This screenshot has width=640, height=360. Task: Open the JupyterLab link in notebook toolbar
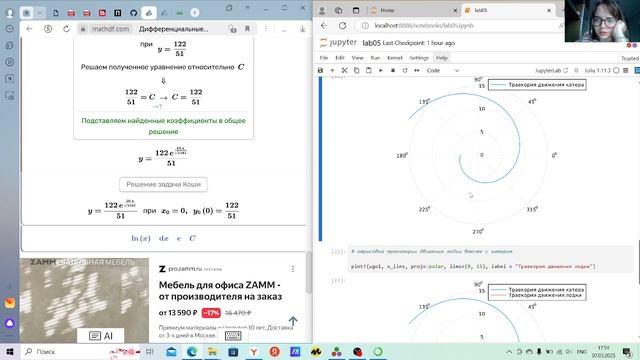pos(551,71)
